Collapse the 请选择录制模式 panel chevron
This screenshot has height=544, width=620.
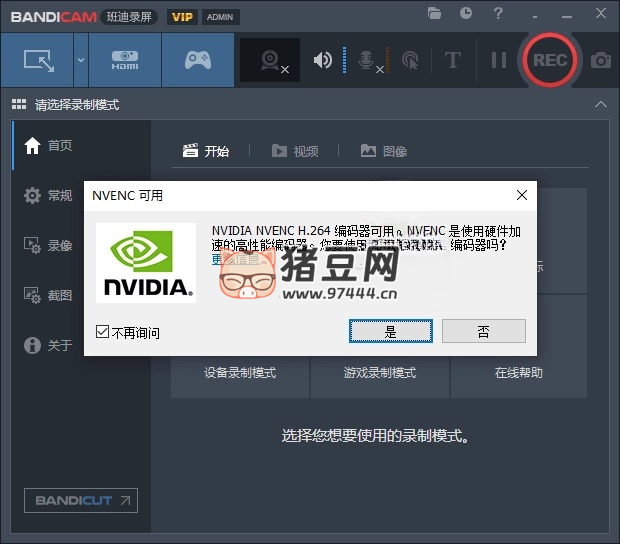[x=600, y=104]
